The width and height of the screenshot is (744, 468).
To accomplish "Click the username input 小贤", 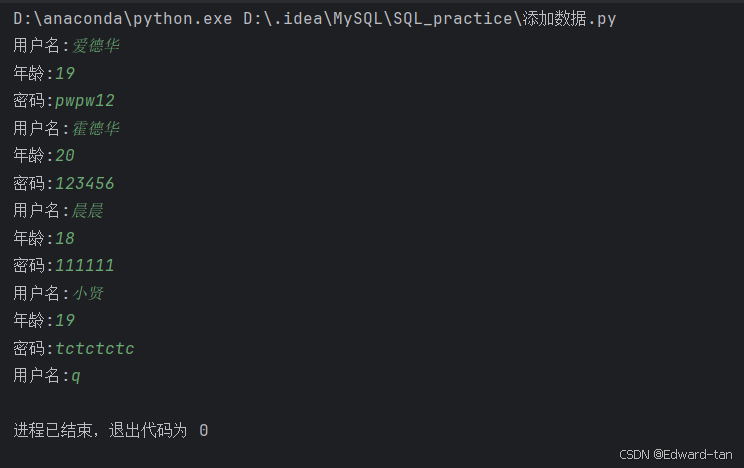I will [x=87, y=293].
